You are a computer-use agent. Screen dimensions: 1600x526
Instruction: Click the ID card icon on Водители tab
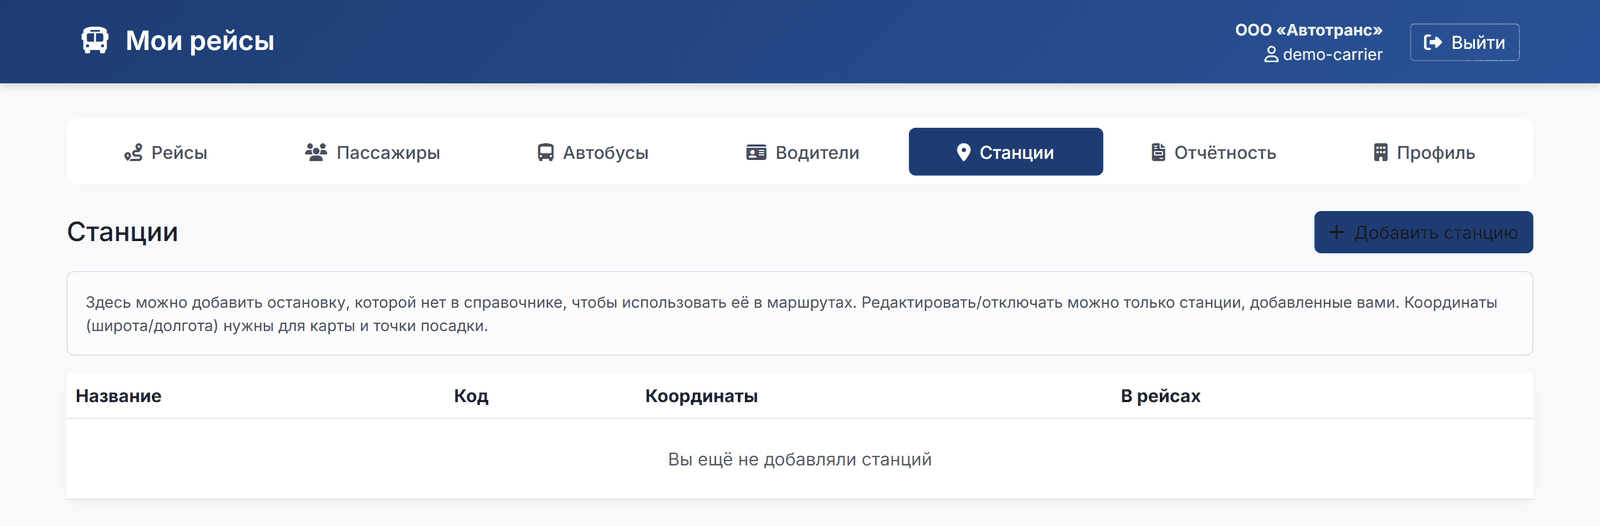(757, 153)
